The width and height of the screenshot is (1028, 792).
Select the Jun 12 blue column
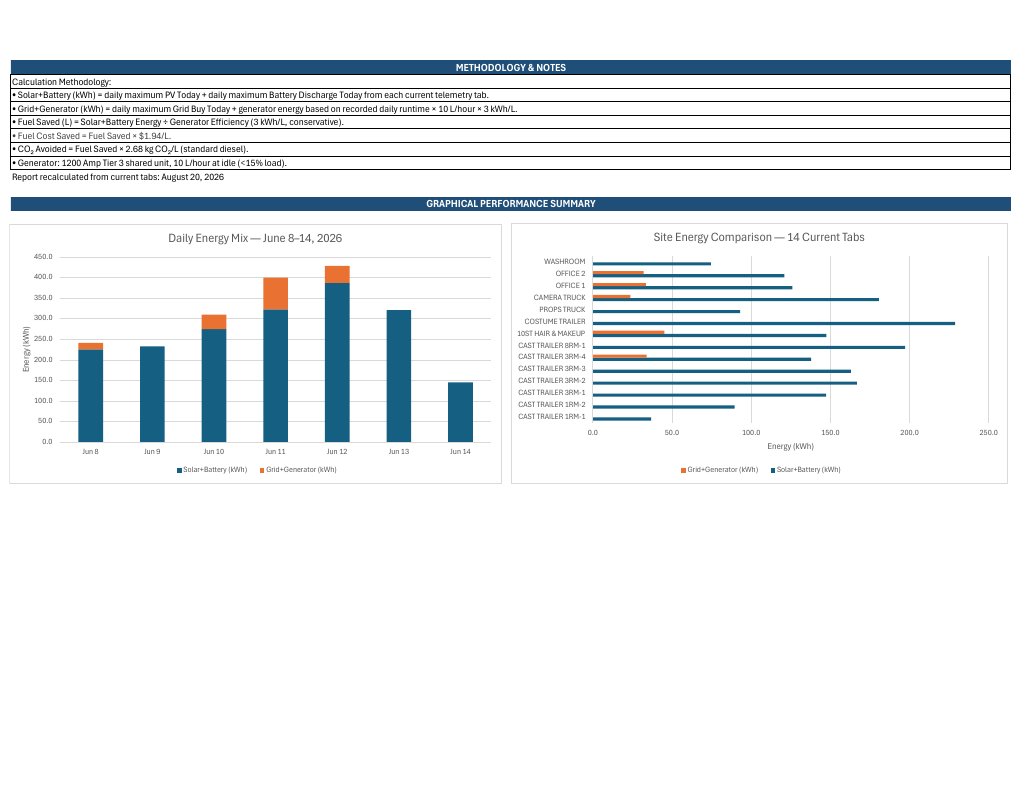coord(337,363)
